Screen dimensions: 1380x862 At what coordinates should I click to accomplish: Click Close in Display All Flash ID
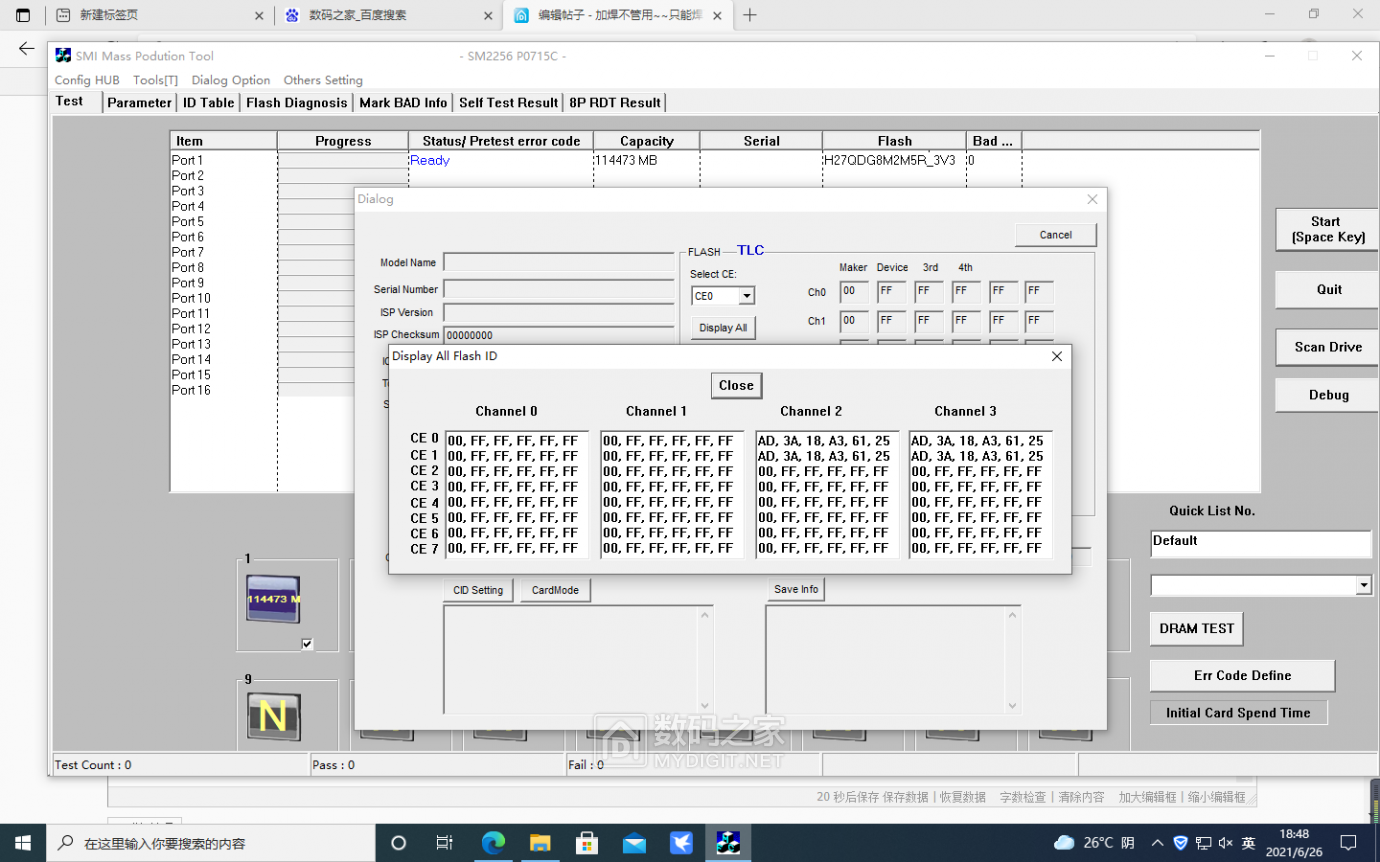pyautogui.click(x=736, y=385)
